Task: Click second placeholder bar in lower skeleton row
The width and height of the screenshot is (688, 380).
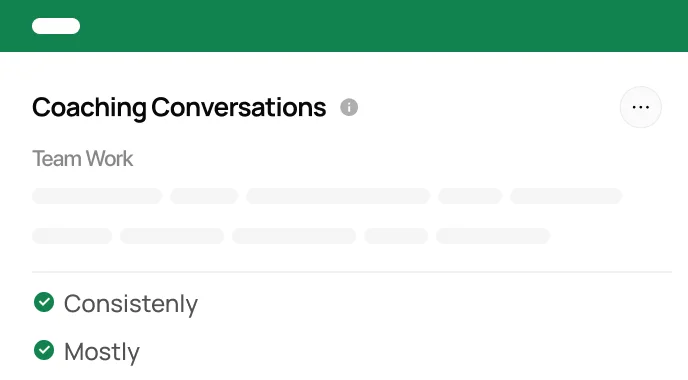Action: pyautogui.click(x=172, y=236)
